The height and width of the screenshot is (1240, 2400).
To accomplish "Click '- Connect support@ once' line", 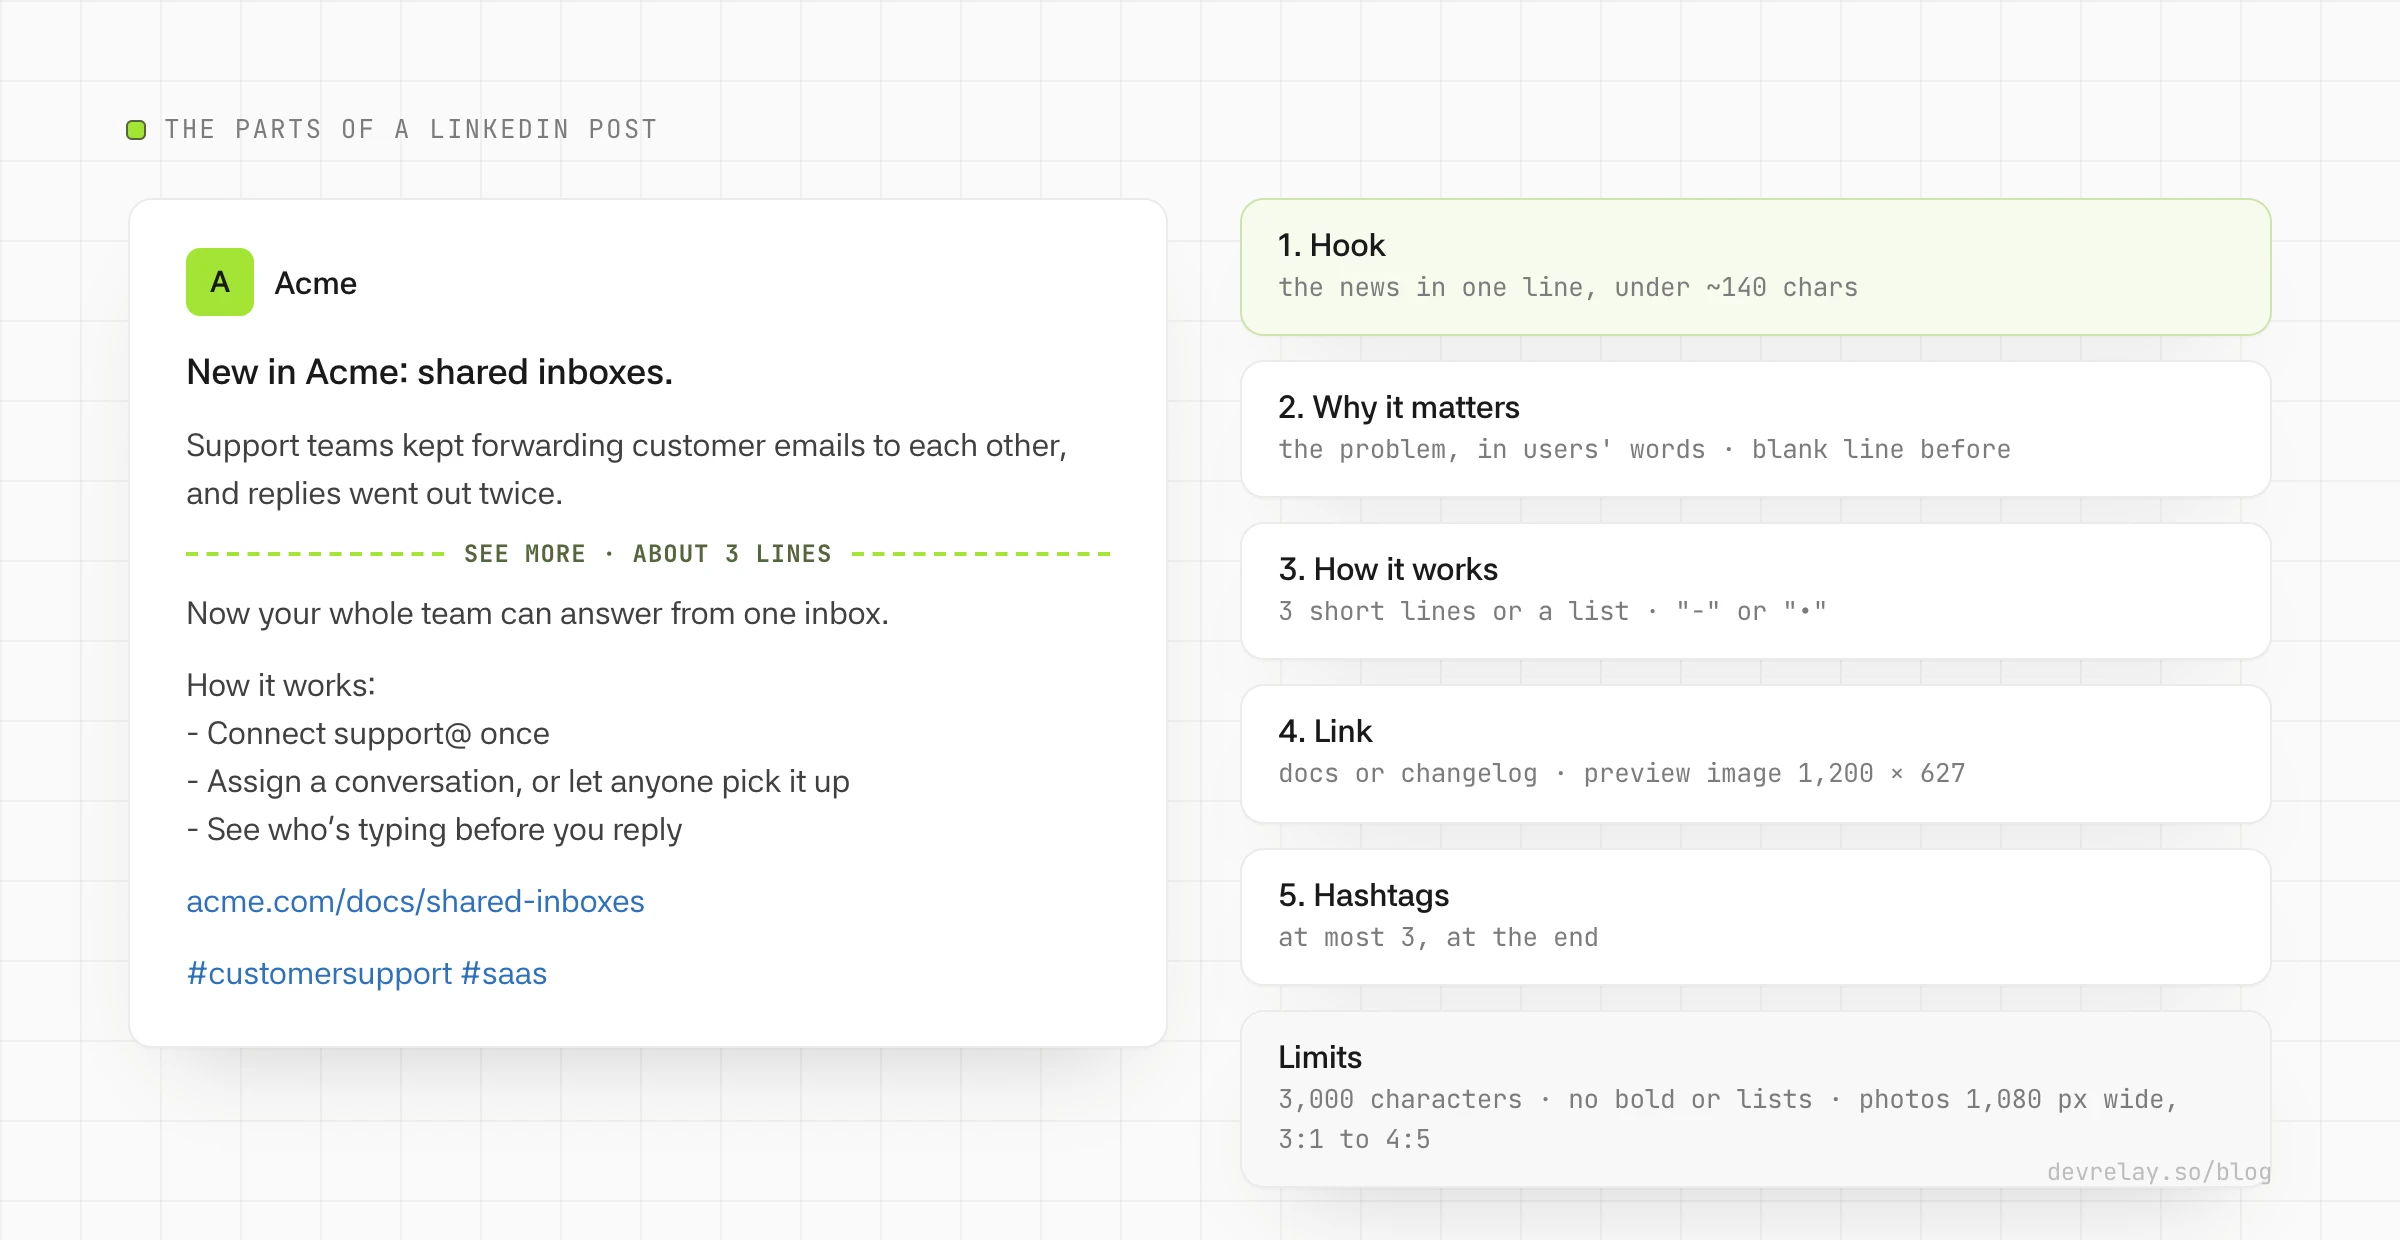I will click(x=368, y=733).
